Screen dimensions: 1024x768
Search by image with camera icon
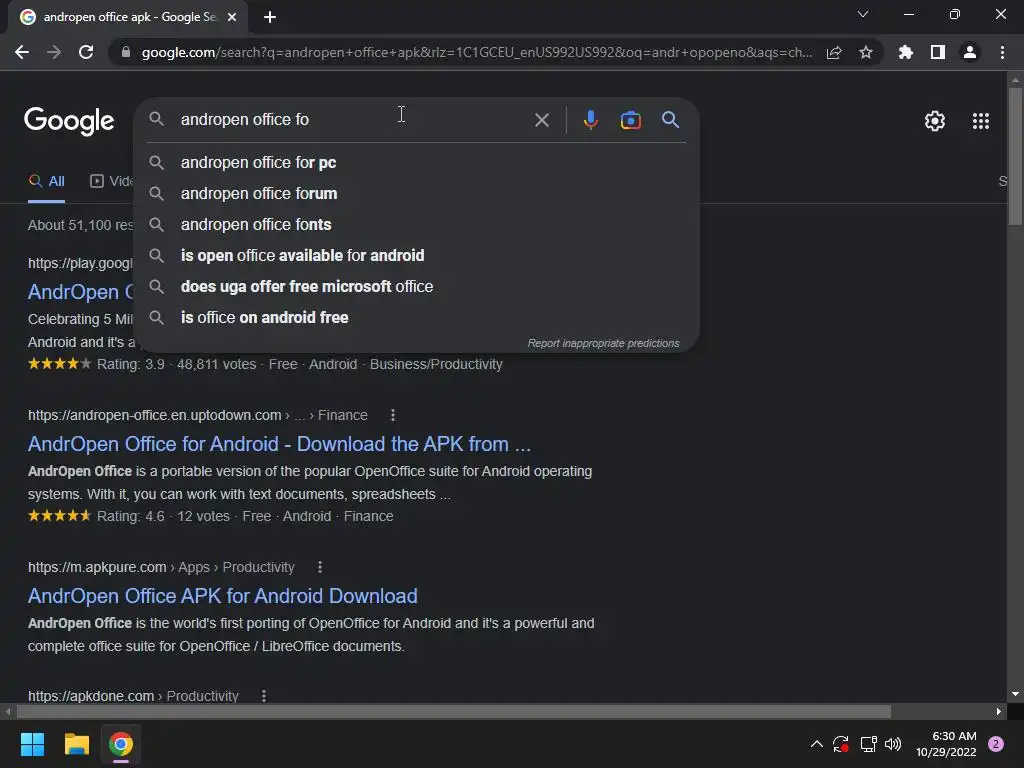(630, 120)
